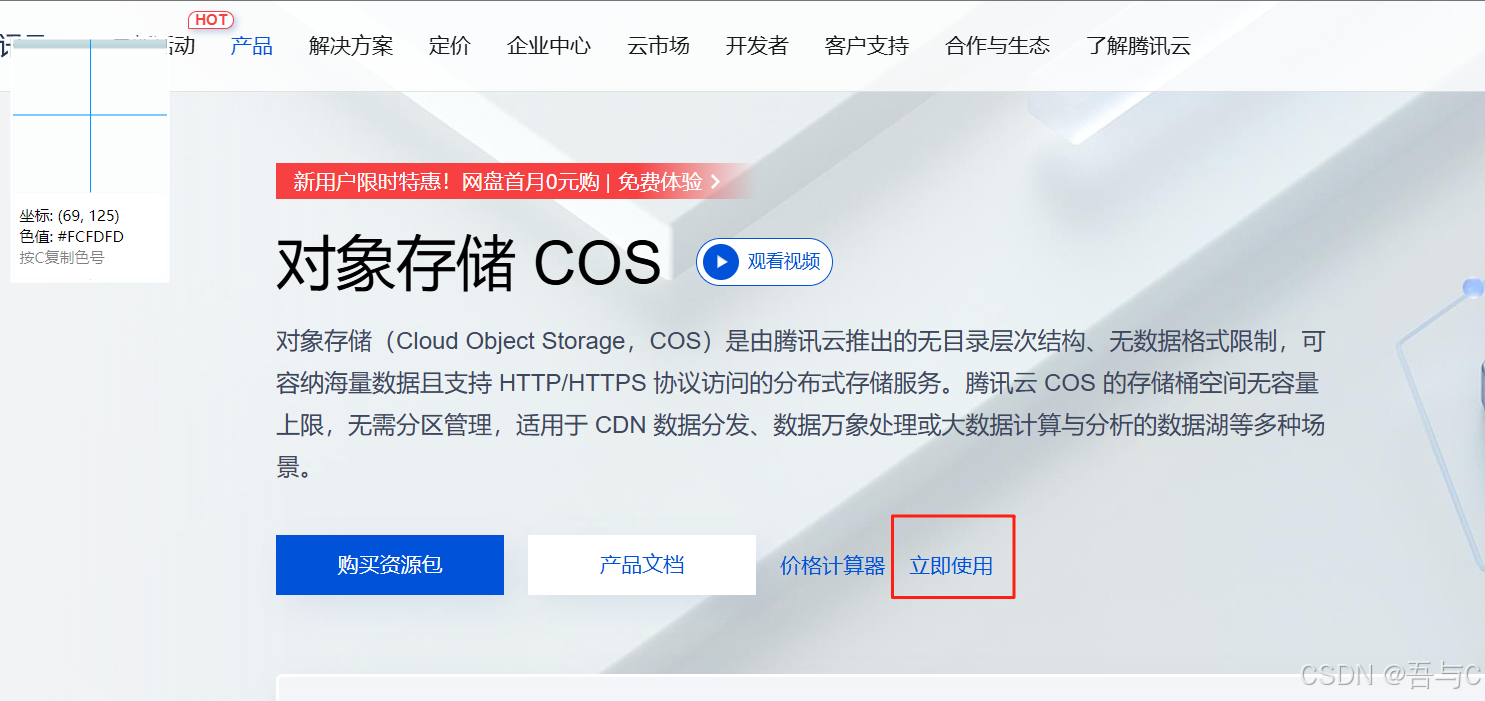Open the 价格计算器 link
The width and height of the screenshot is (1485, 701).
point(832,566)
